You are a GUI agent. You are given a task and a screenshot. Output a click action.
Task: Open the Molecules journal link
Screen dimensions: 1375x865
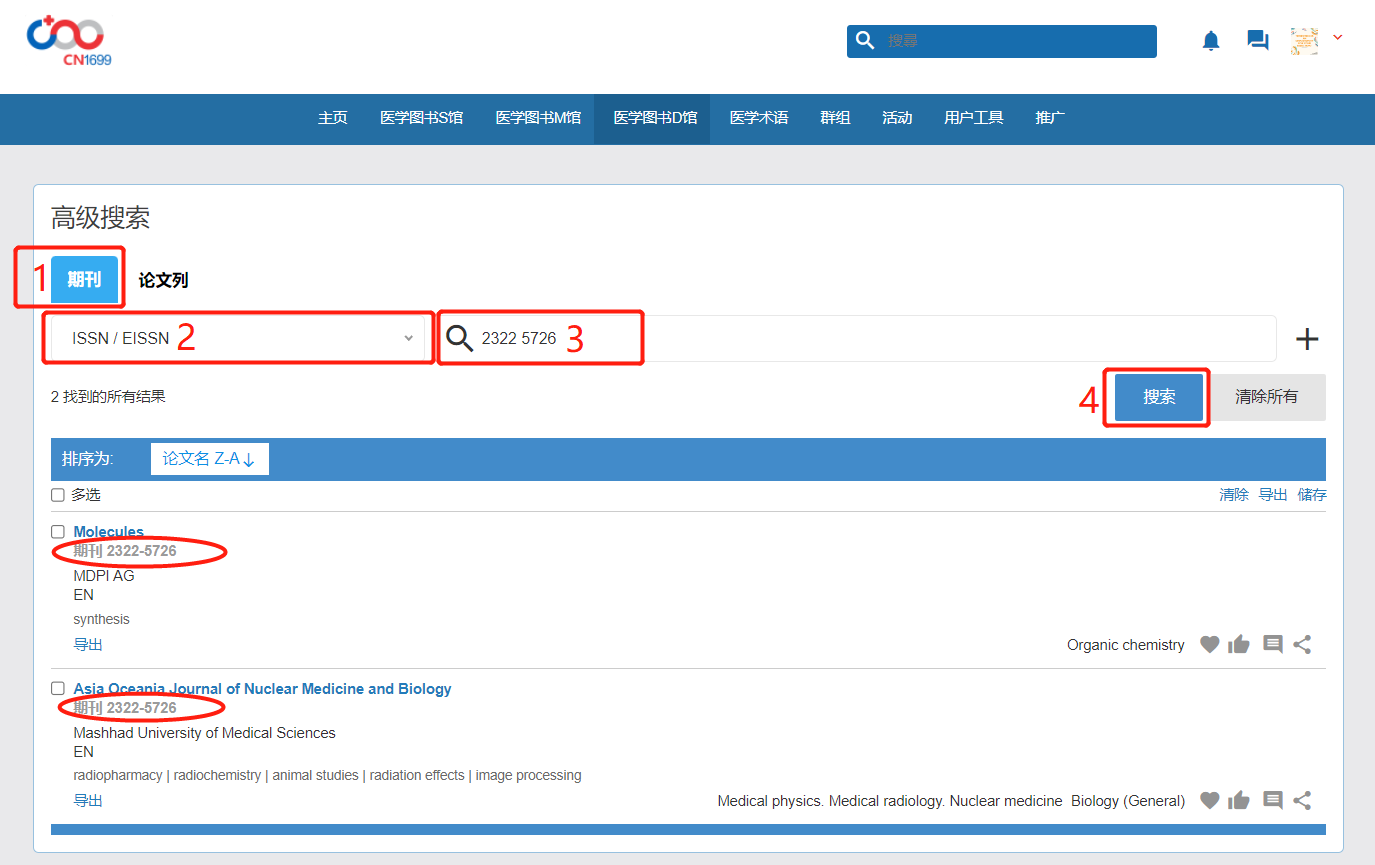point(108,532)
